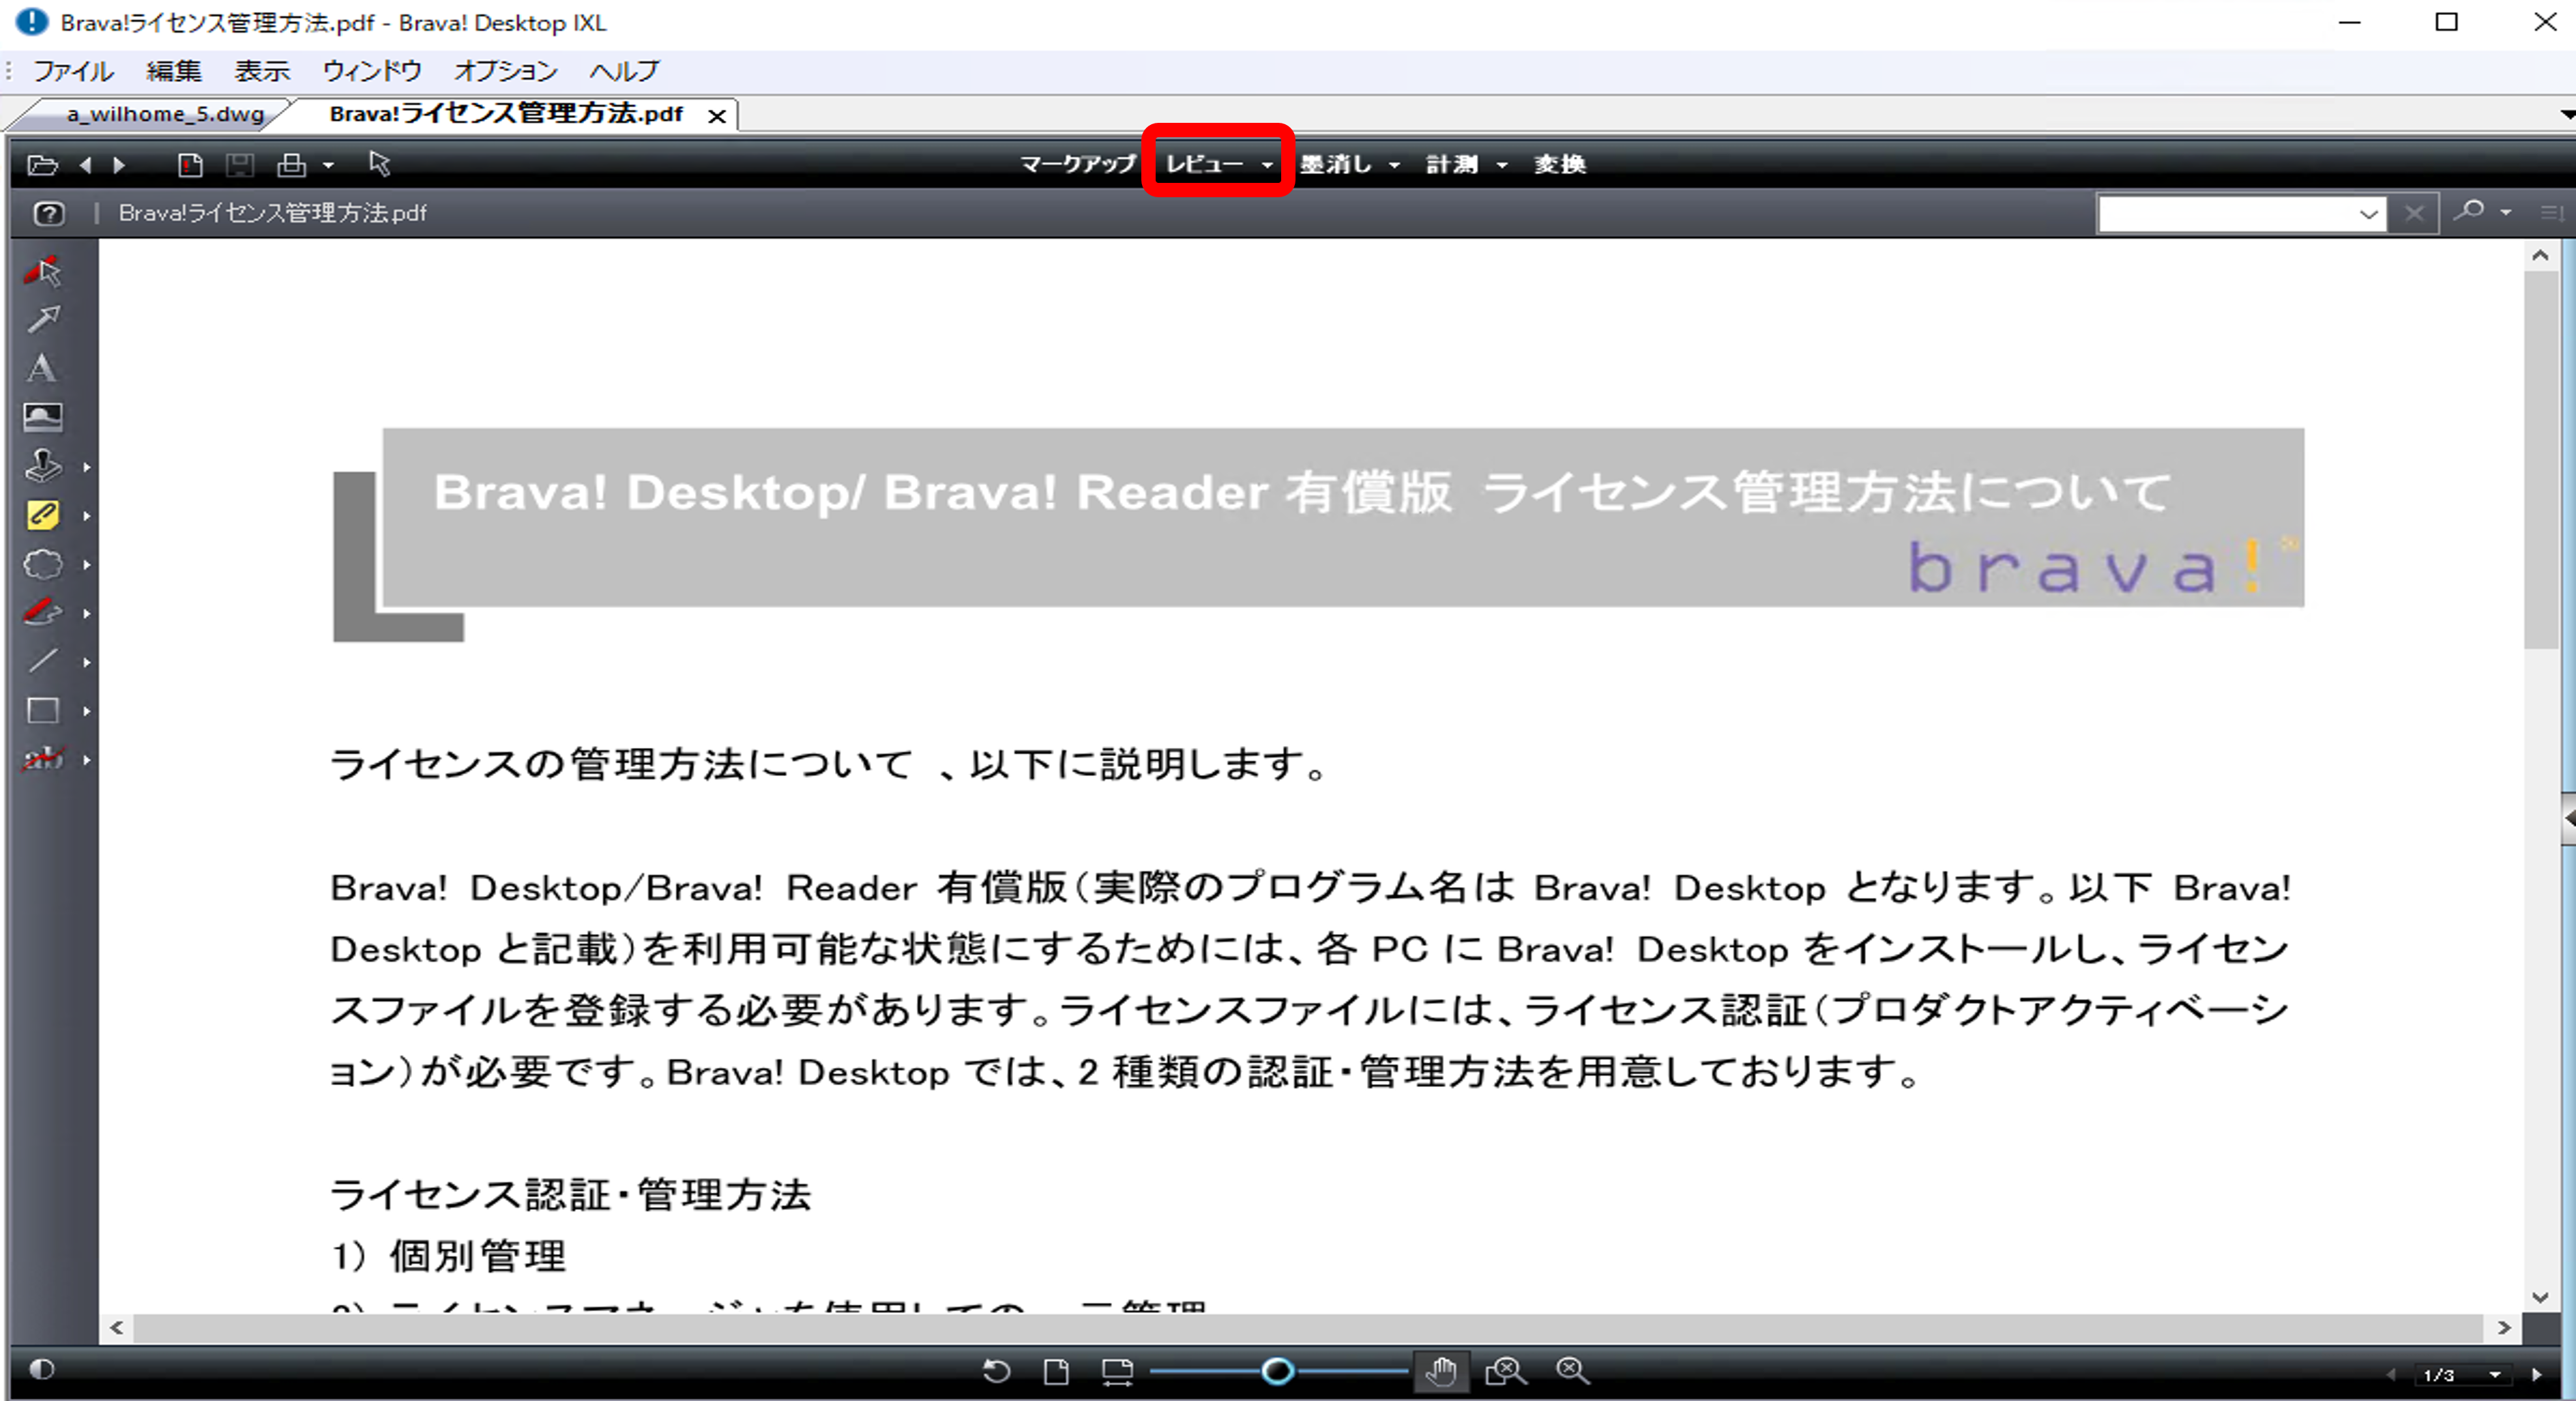Expand the stamp tool flyout arrow
The image size is (2576, 1401).
[87, 467]
